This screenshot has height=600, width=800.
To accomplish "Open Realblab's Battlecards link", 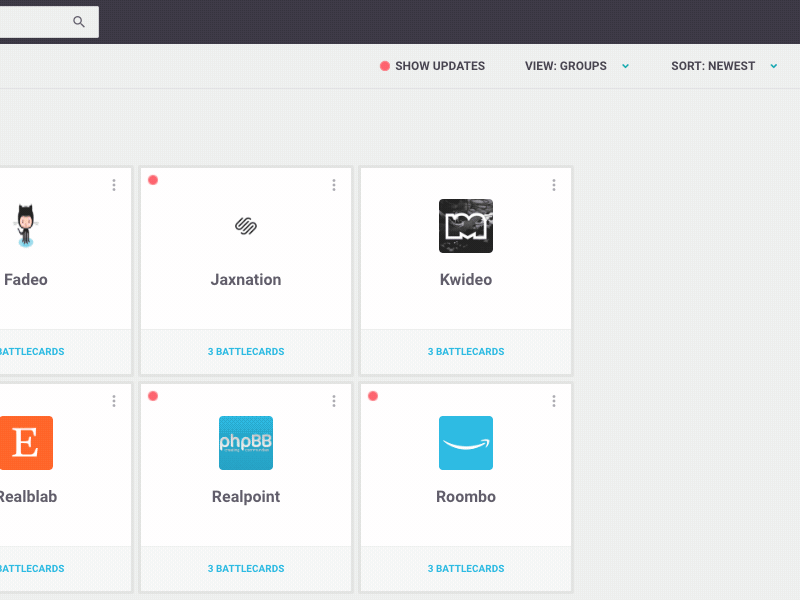I will [32, 568].
